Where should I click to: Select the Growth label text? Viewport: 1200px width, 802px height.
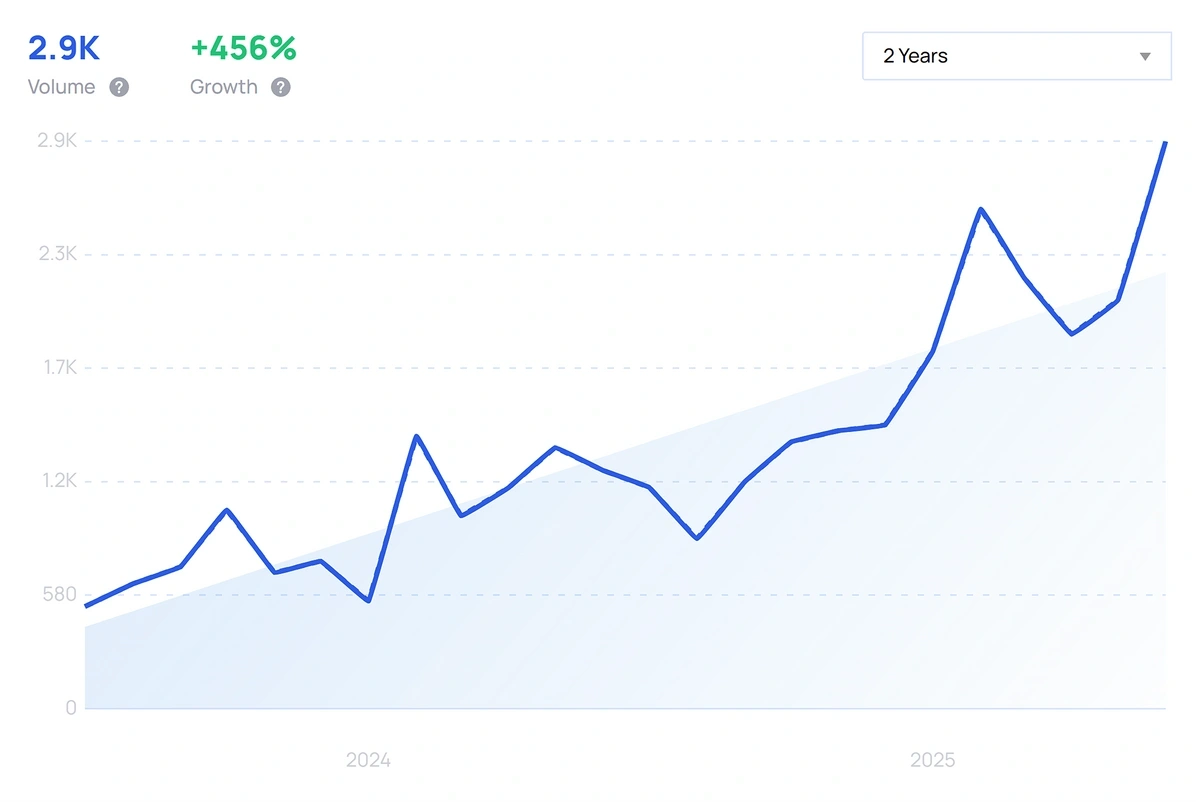224,87
